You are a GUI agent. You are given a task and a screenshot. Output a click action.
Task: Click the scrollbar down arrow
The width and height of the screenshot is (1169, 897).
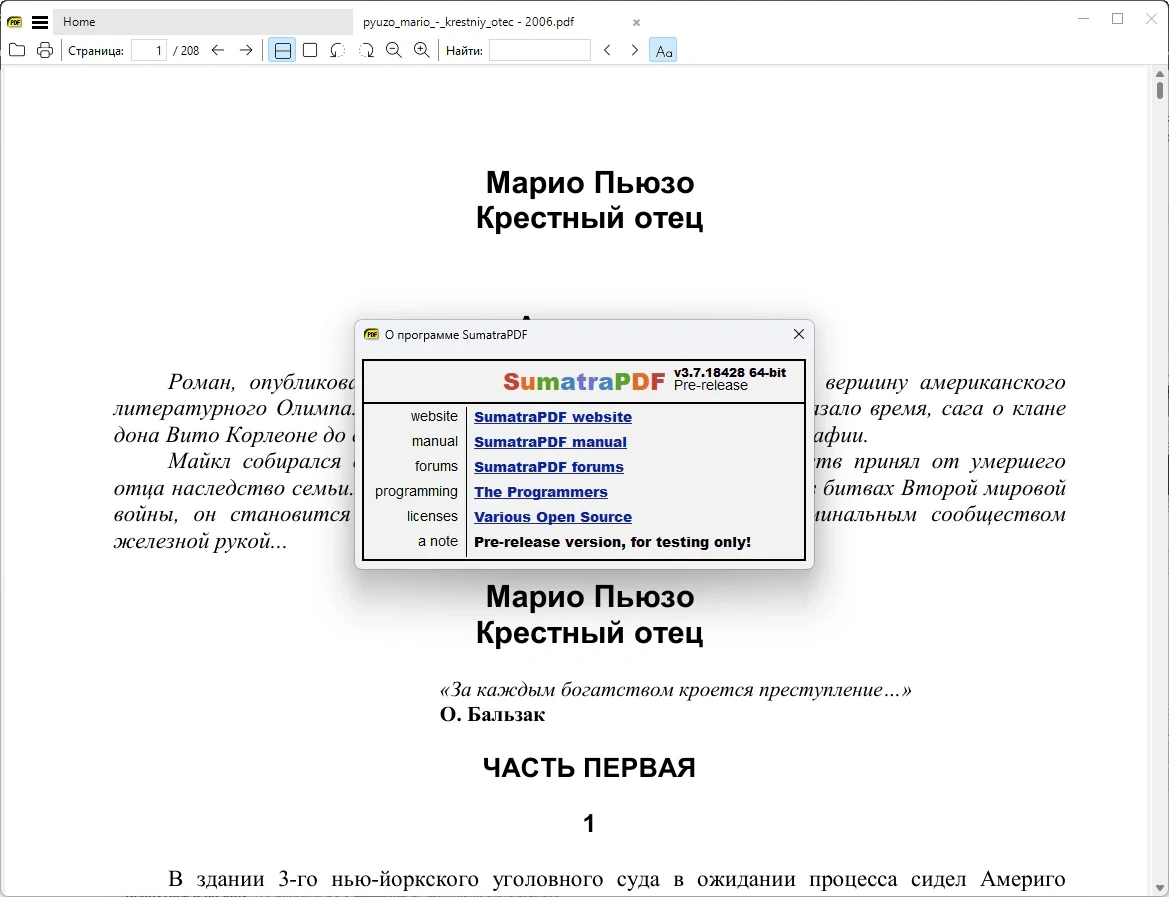coord(1160,888)
